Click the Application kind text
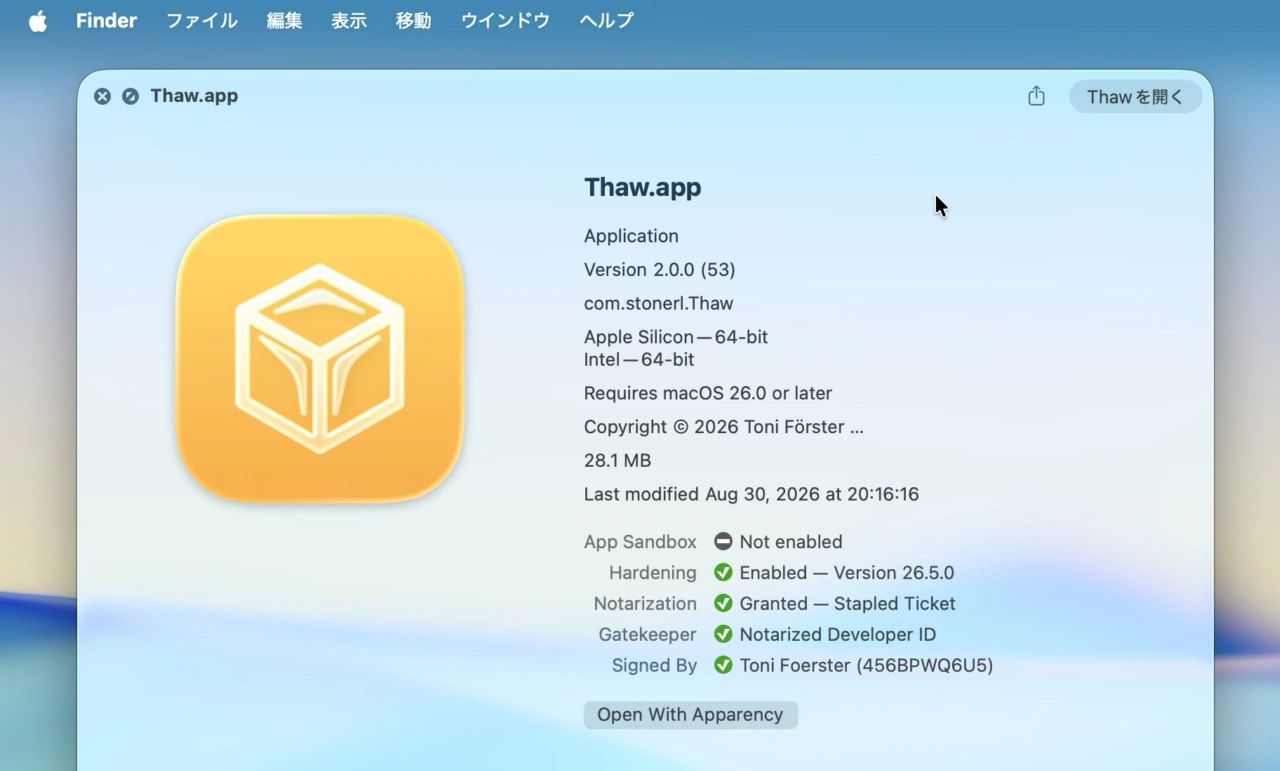Viewport: 1280px width, 771px height. [631, 236]
